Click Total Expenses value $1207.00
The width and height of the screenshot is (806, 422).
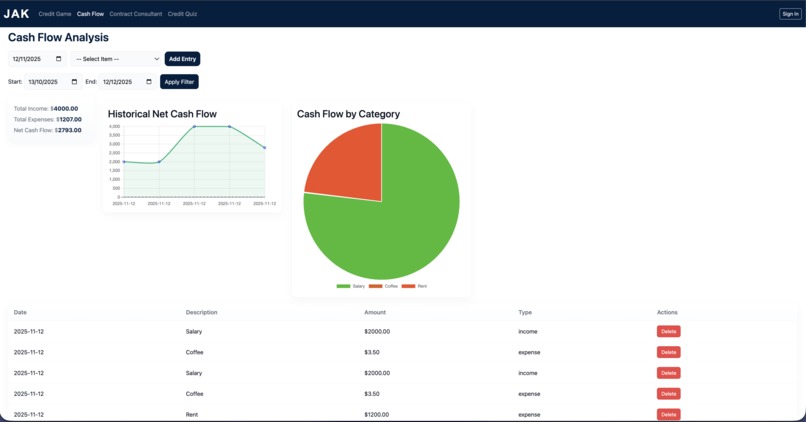tap(69, 119)
